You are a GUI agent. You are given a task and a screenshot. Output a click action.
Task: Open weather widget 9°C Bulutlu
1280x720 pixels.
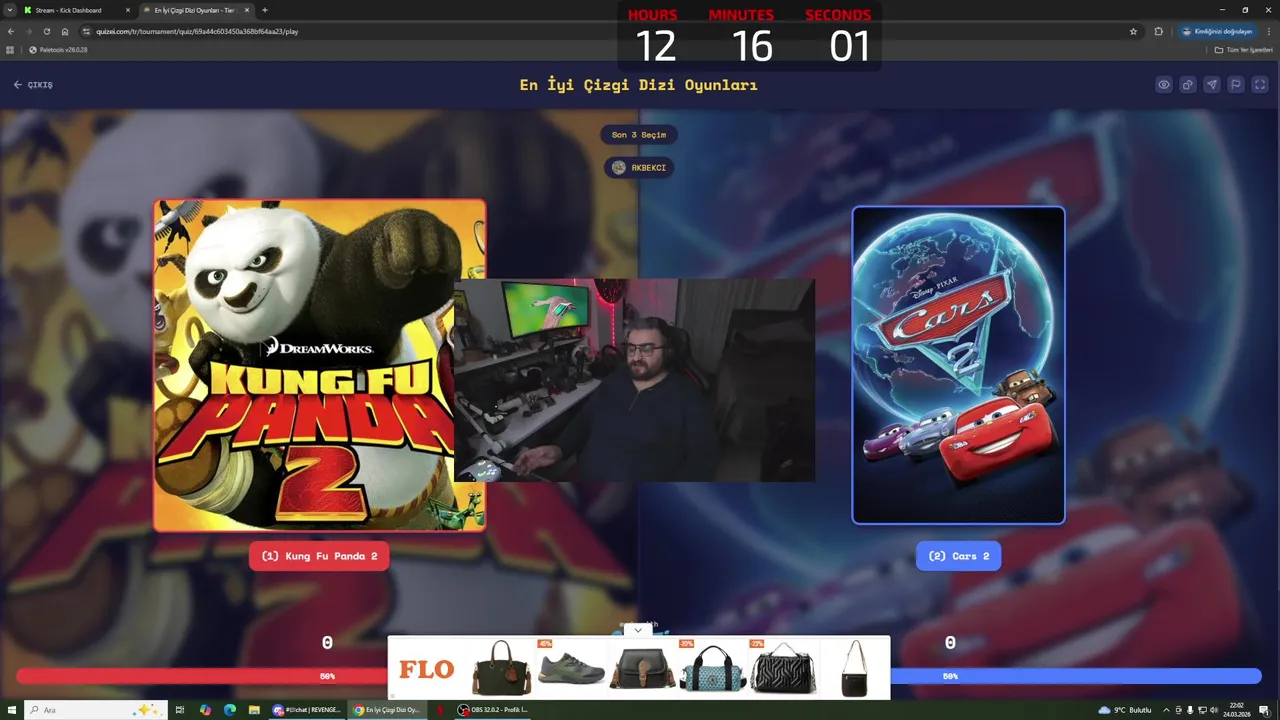pyautogui.click(x=1124, y=710)
